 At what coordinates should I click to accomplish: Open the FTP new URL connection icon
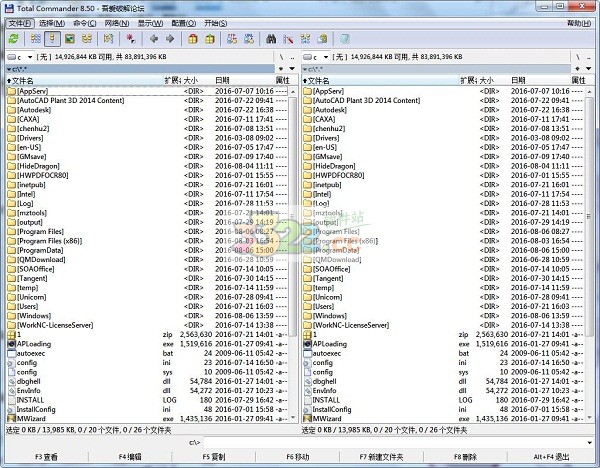click(249, 39)
